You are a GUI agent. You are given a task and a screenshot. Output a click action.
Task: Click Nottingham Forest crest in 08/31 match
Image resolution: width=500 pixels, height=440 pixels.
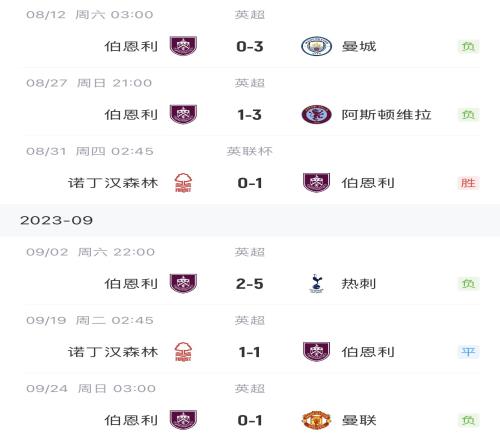pos(183,183)
